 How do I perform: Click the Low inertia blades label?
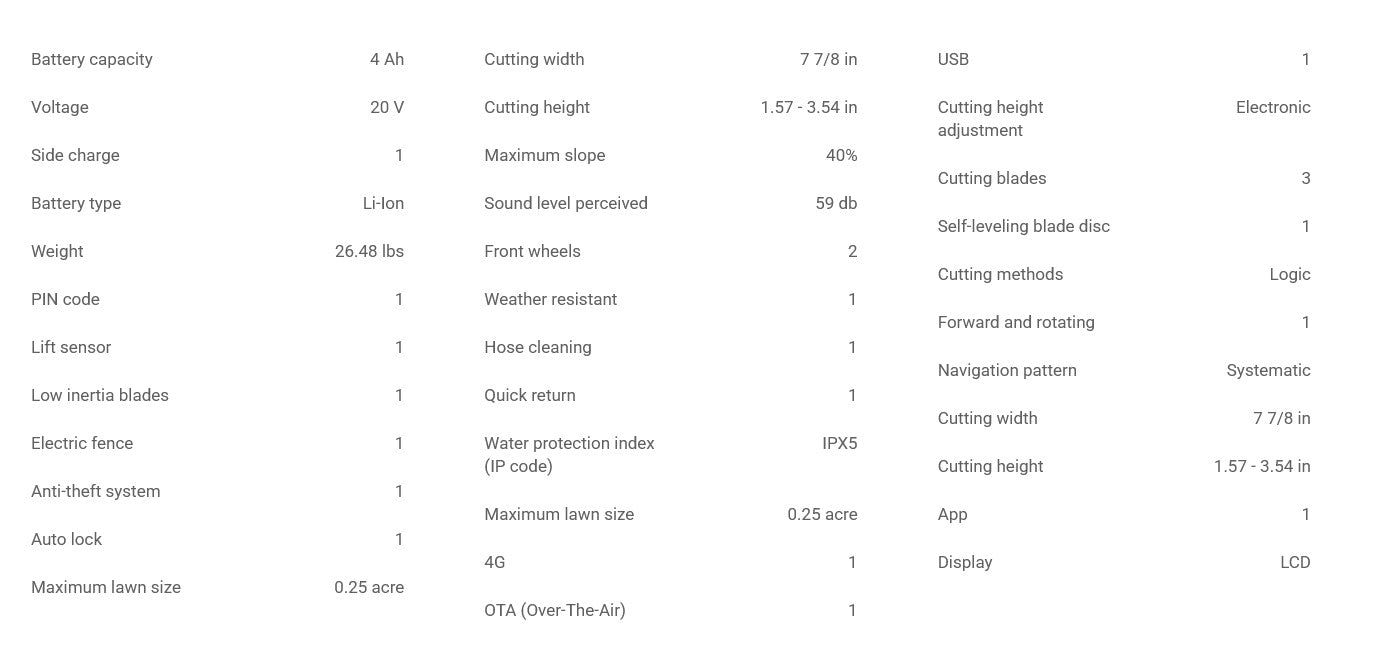[x=100, y=395]
